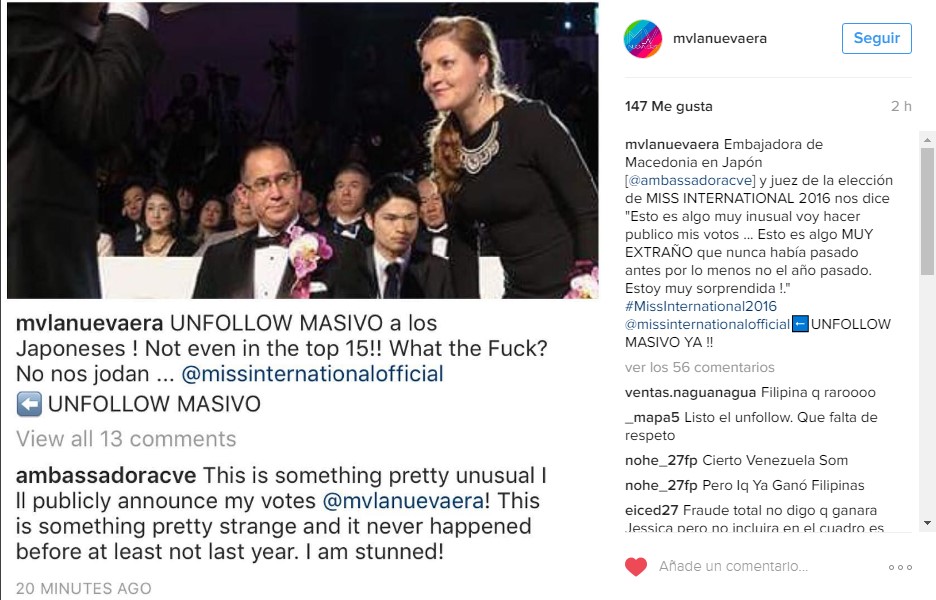Open ventas.naguanagua commenter profile
This screenshot has width=936, height=600.
click(x=689, y=393)
